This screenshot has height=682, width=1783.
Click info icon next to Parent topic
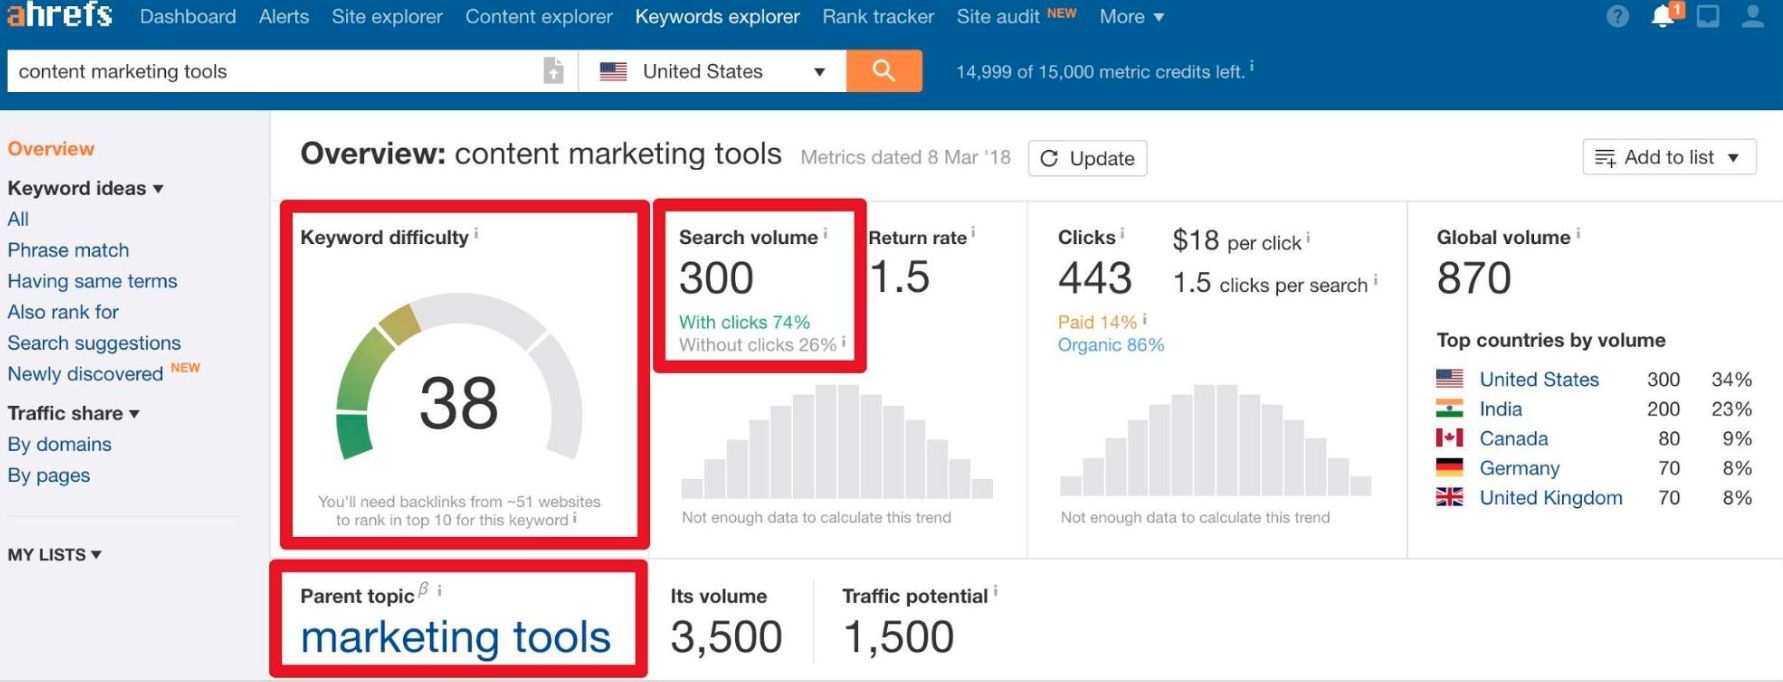coord(439,591)
